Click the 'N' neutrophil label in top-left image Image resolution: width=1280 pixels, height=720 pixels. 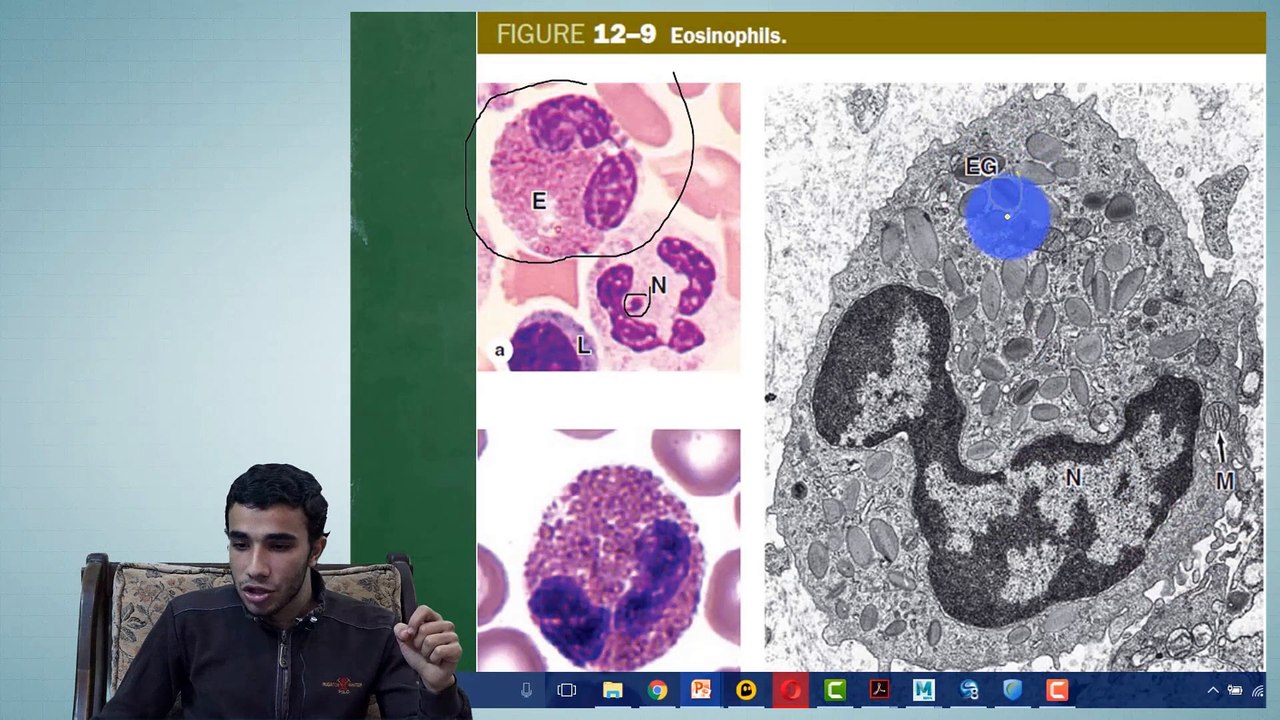point(658,287)
